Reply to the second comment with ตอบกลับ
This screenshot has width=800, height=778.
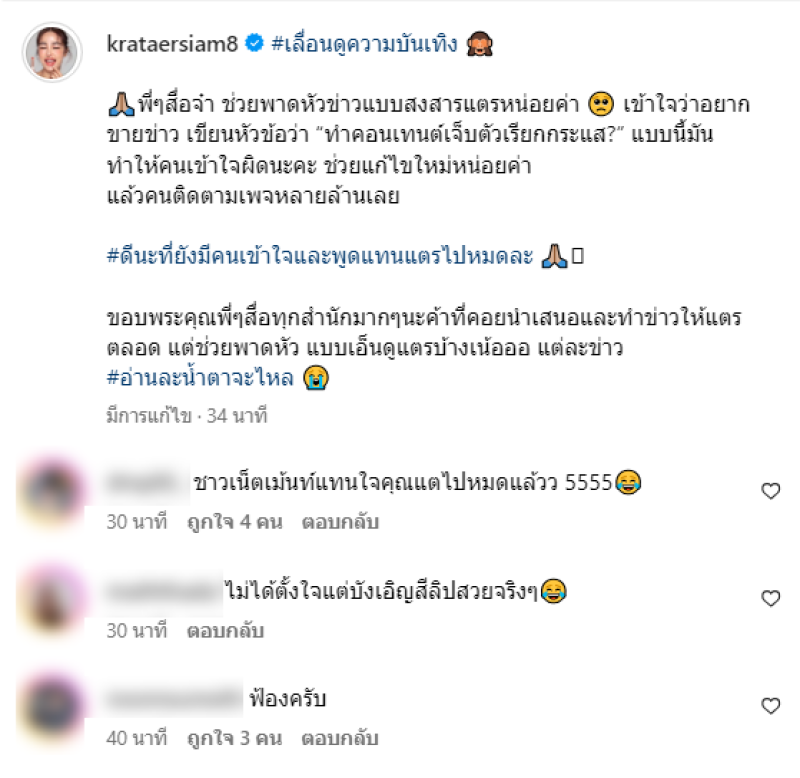(225, 631)
